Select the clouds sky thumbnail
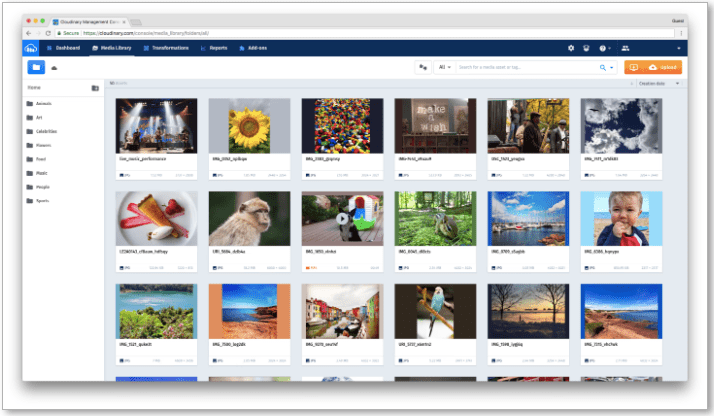Image resolution: width=714 pixels, height=416 pixels. (x=621, y=126)
